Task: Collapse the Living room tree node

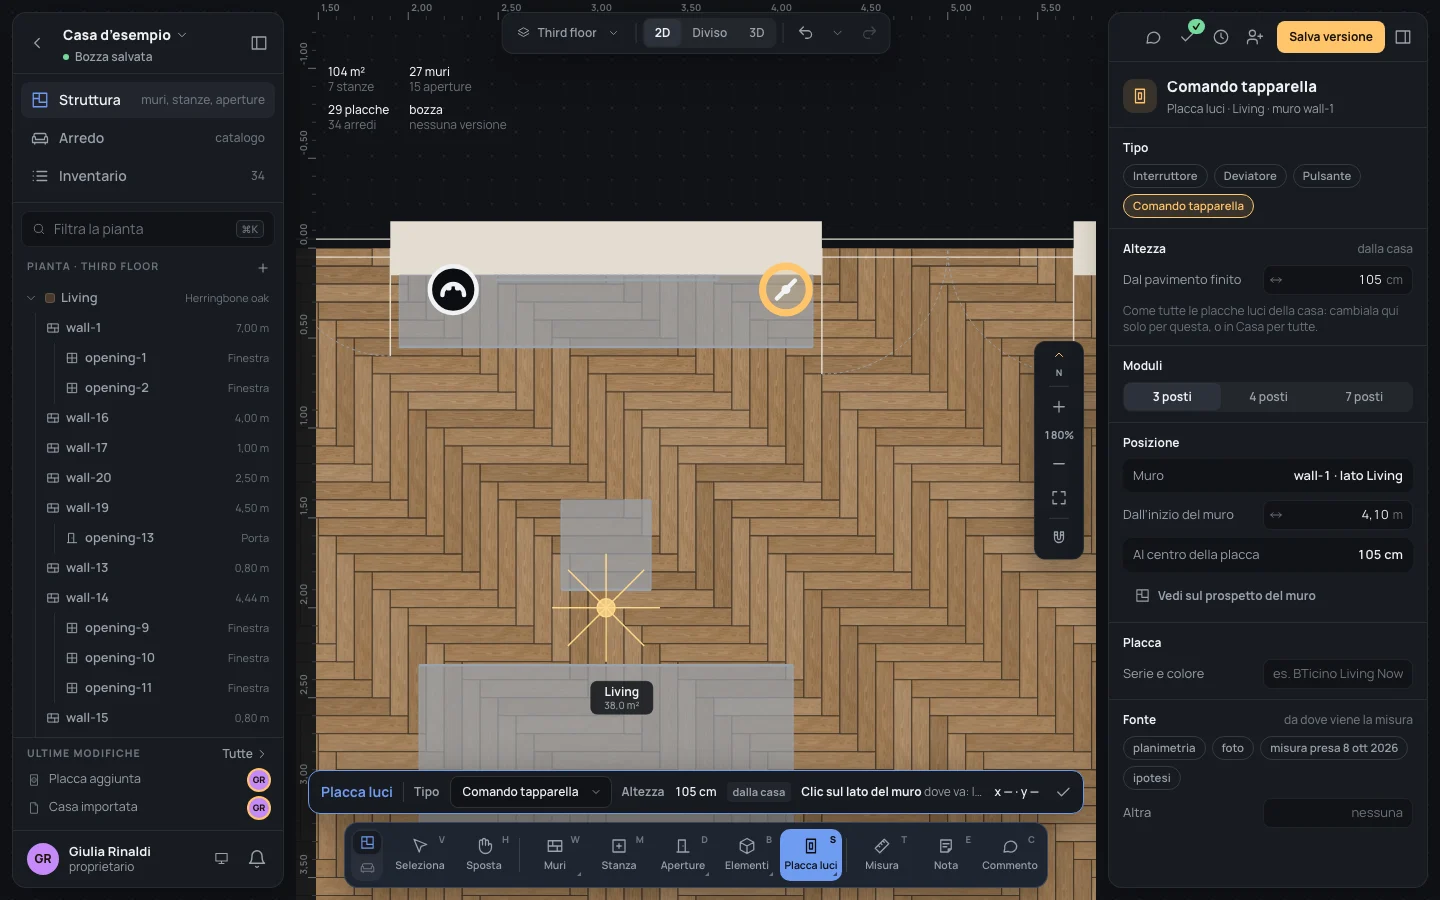Action: click(31, 298)
